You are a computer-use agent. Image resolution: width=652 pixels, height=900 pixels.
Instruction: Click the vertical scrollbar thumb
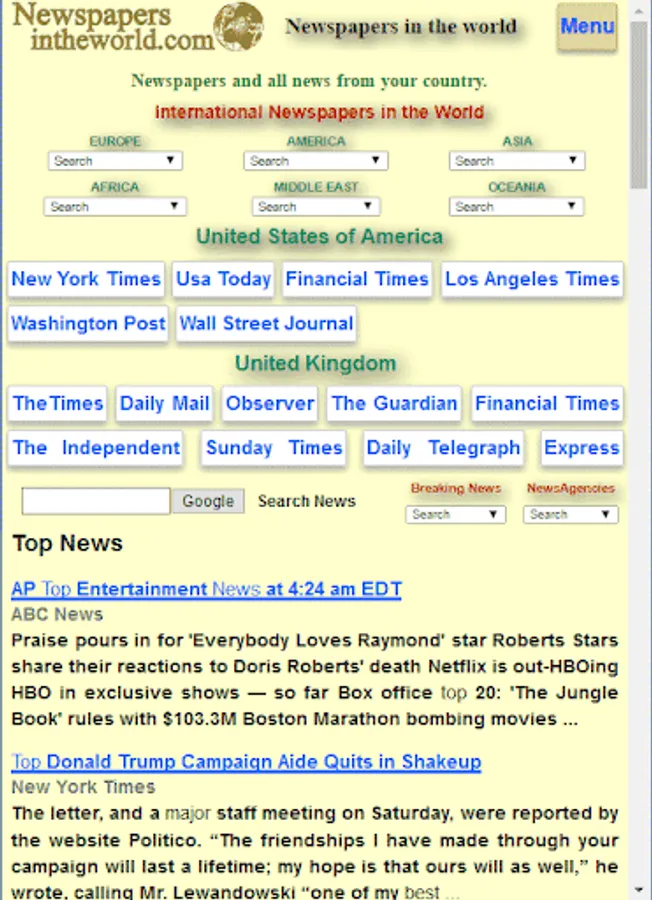tap(639, 105)
